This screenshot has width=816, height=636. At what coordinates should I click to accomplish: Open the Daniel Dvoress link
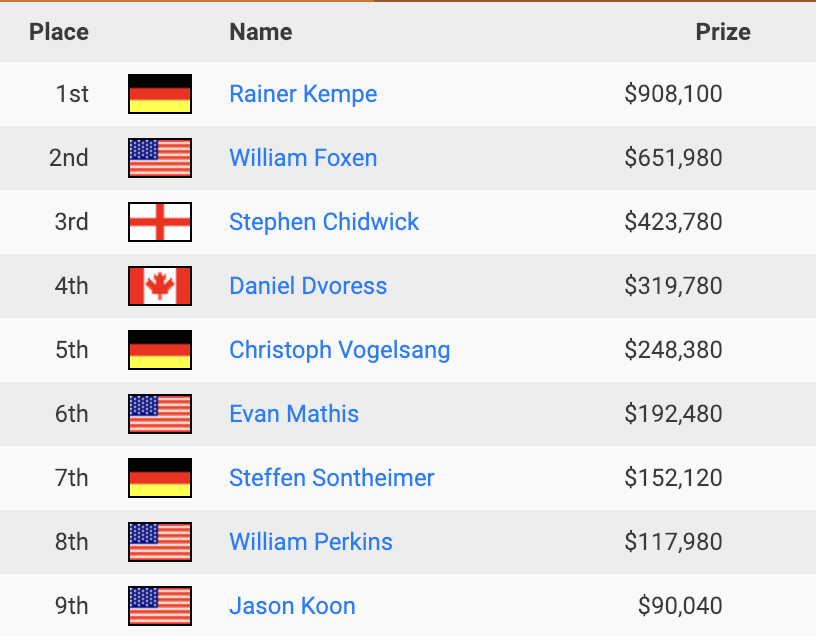[308, 286]
